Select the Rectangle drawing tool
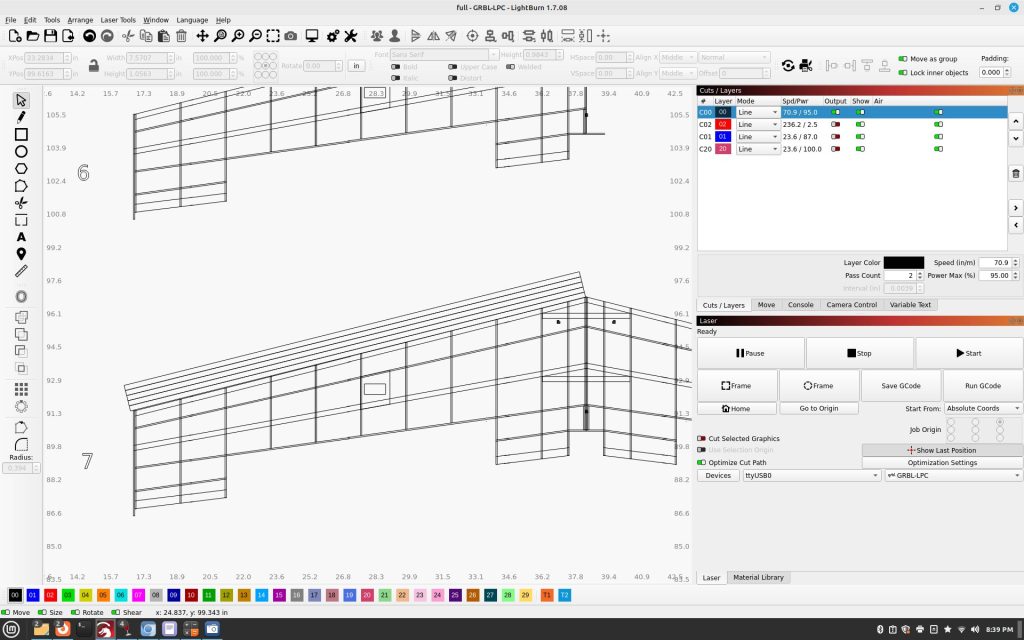The height and width of the screenshot is (640, 1024). 21,134
